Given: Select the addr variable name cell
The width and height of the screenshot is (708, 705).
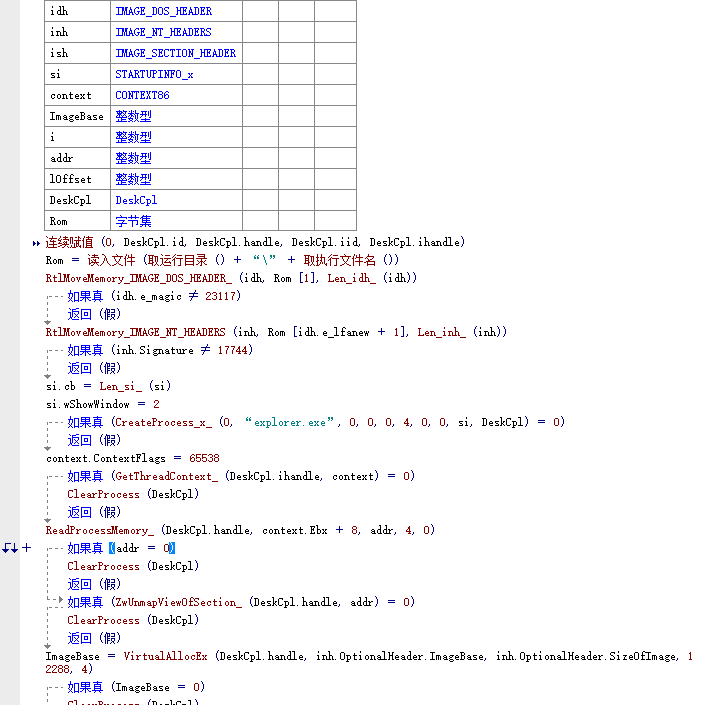Looking at the screenshot, I should [x=77, y=158].
